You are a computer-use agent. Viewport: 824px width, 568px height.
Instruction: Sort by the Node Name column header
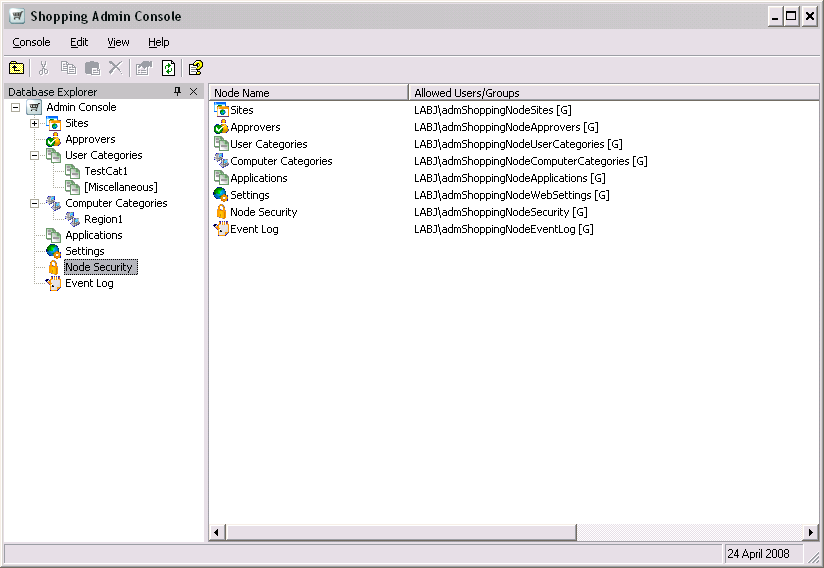[308, 93]
